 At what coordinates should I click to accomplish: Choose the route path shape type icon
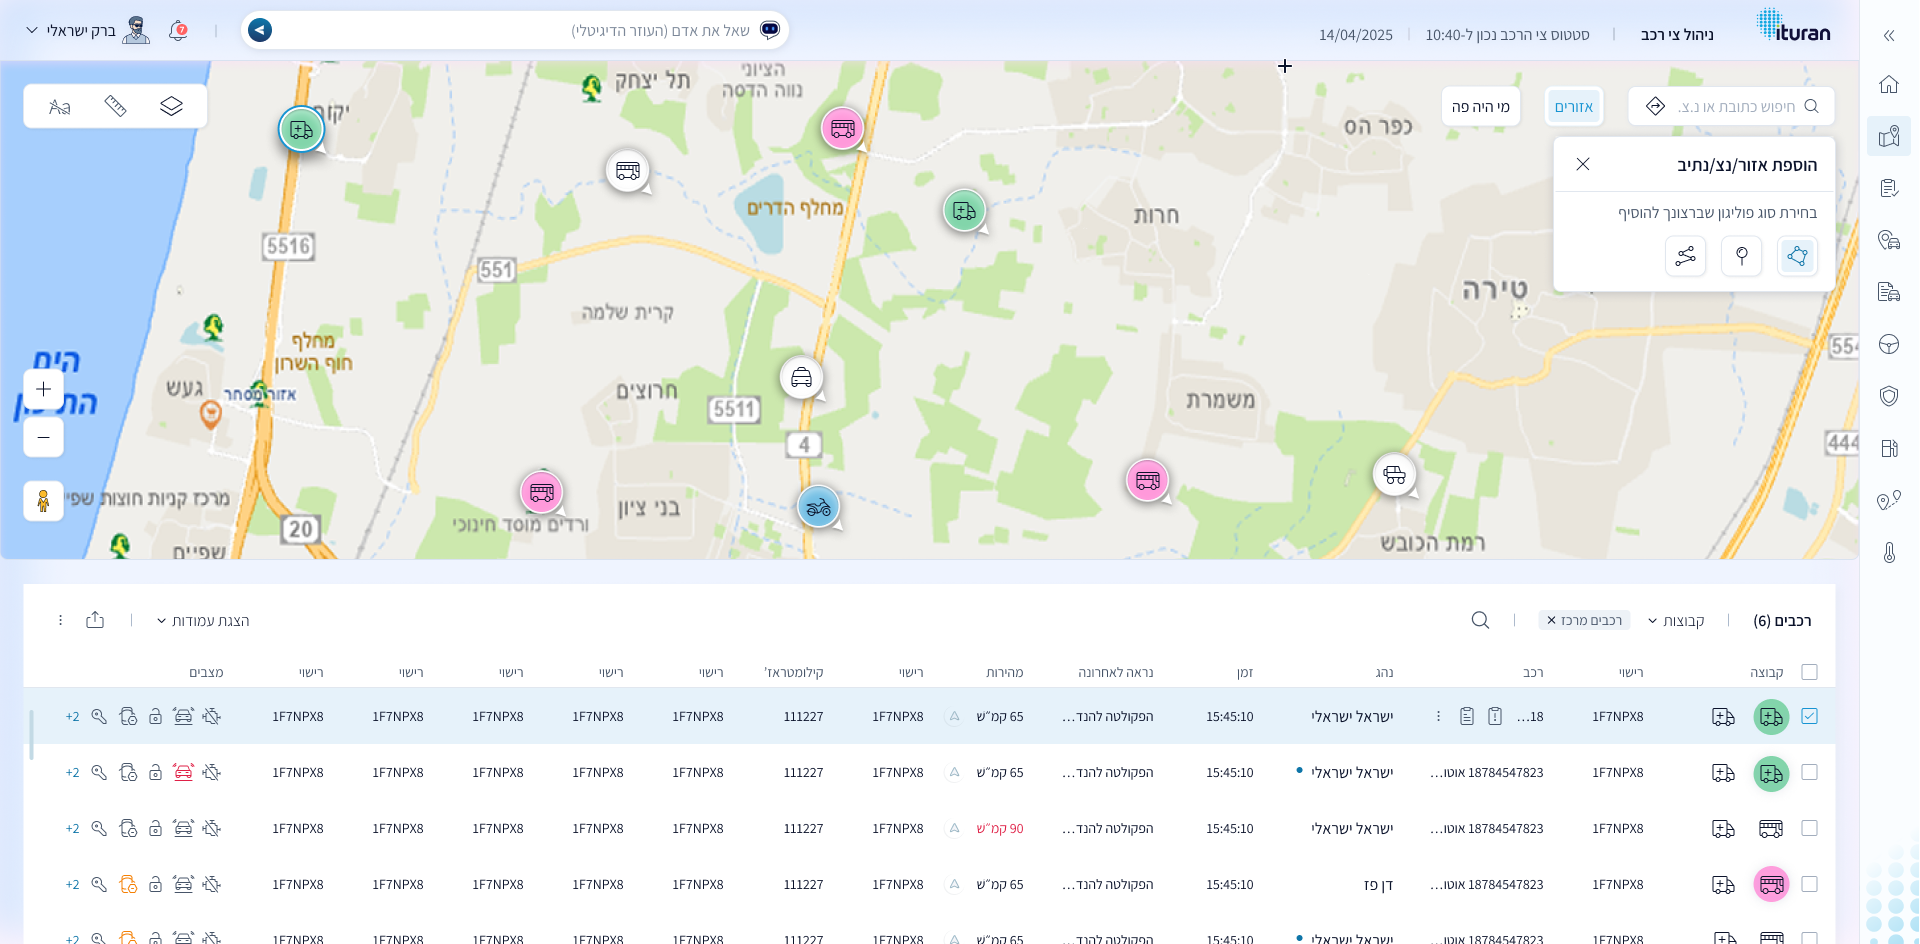pos(1685,256)
